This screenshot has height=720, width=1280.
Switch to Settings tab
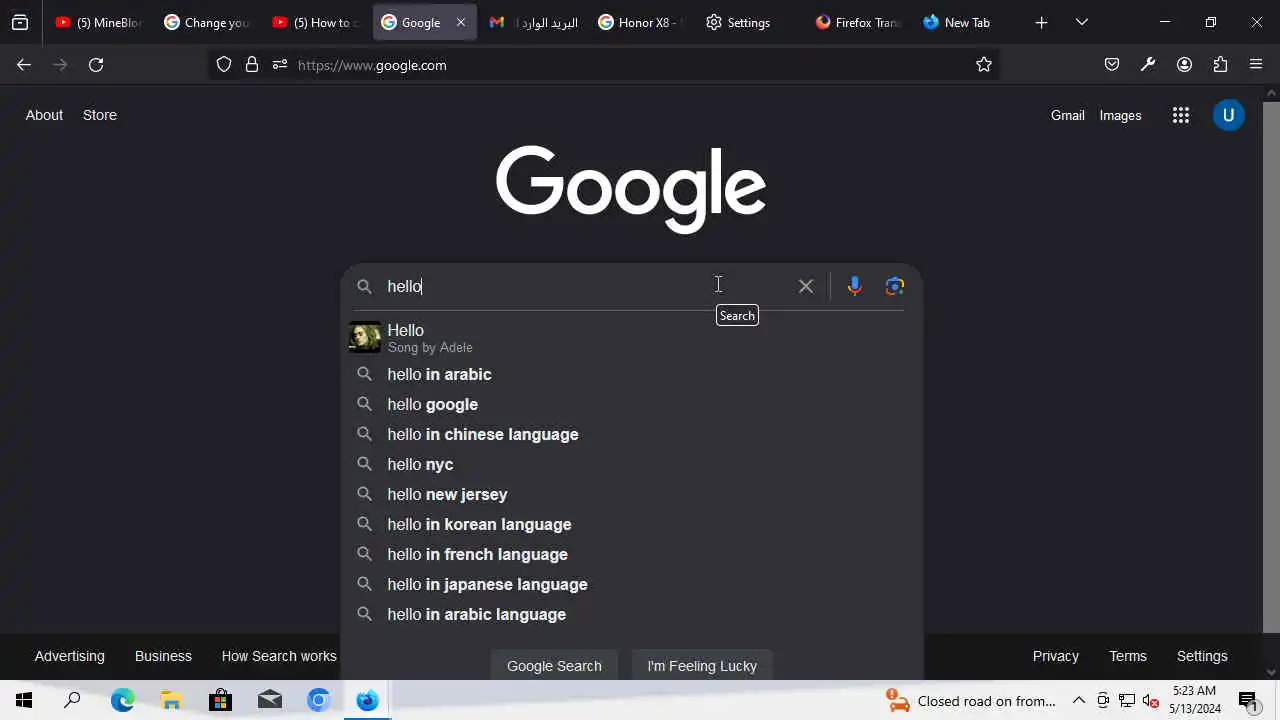coord(748,22)
